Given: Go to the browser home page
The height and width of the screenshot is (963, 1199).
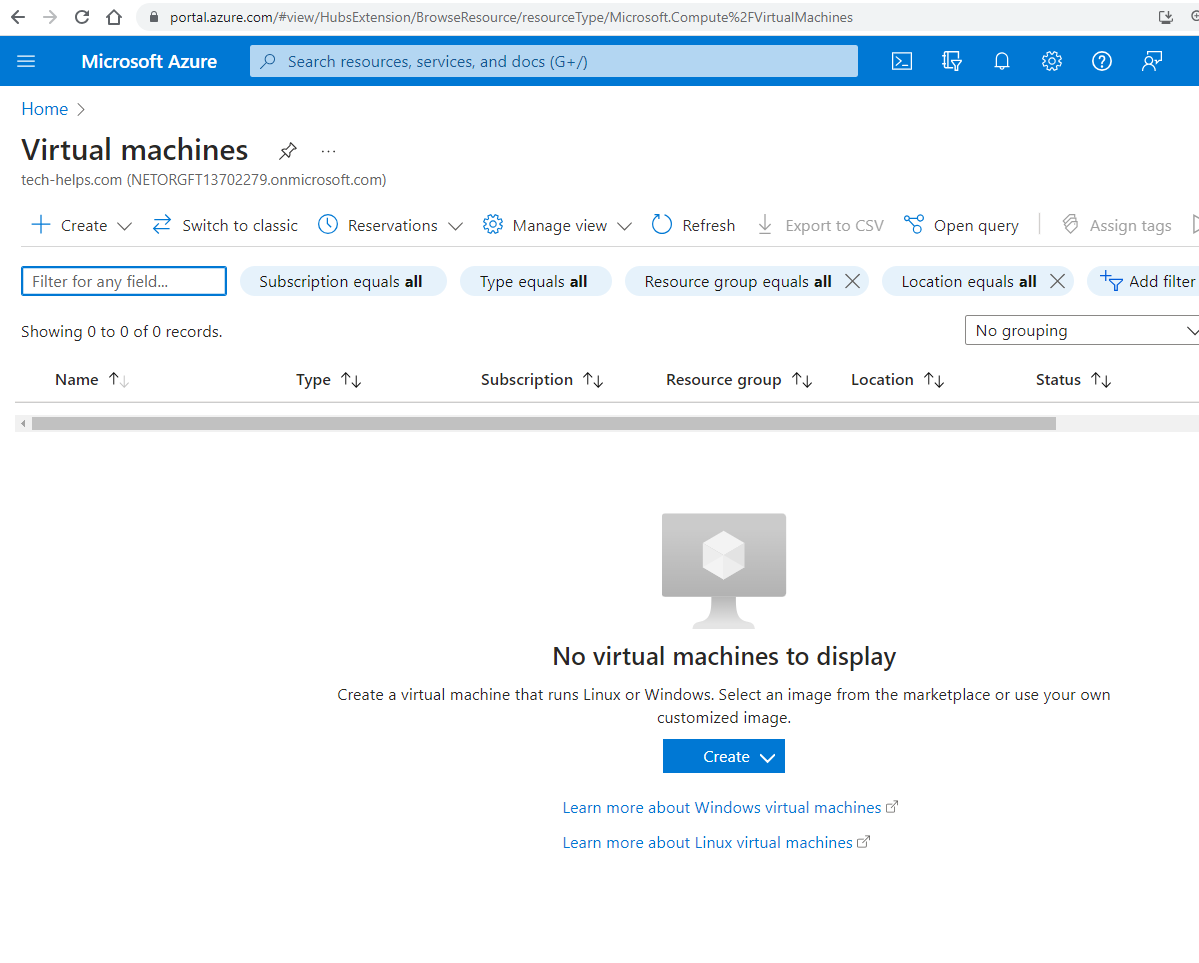Looking at the screenshot, I should point(114,17).
